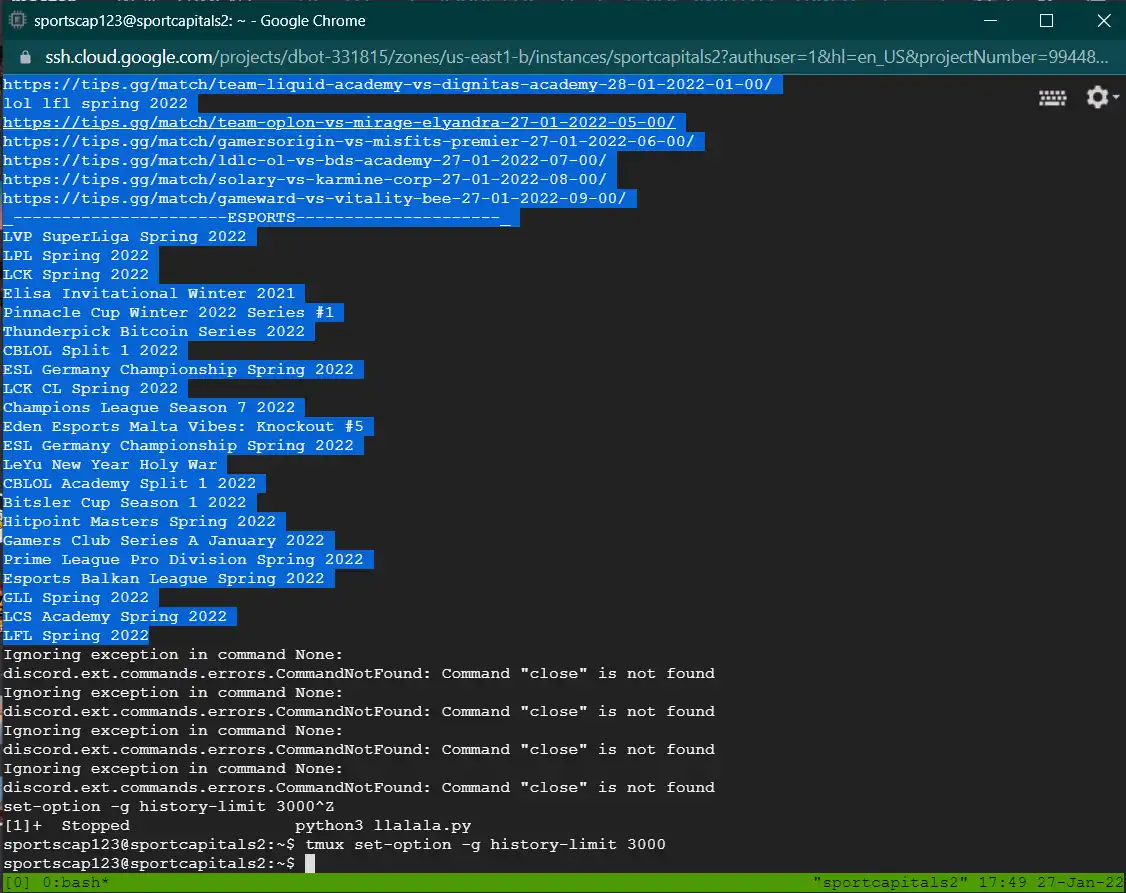Click the tmux status bar date 27-Jan-22
The width and height of the screenshot is (1126, 893).
click(x=1080, y=882)
